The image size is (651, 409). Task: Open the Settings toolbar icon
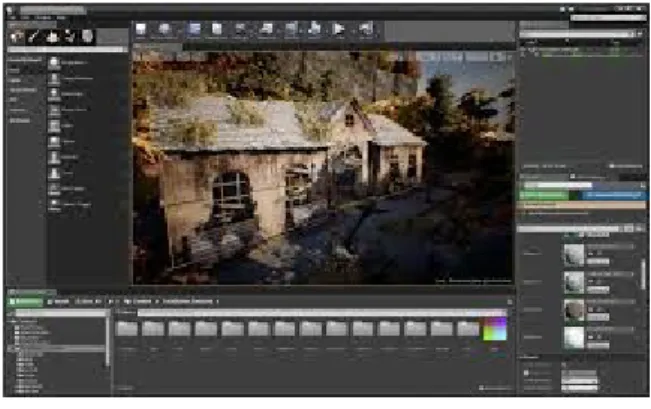(x=241, y=30)
